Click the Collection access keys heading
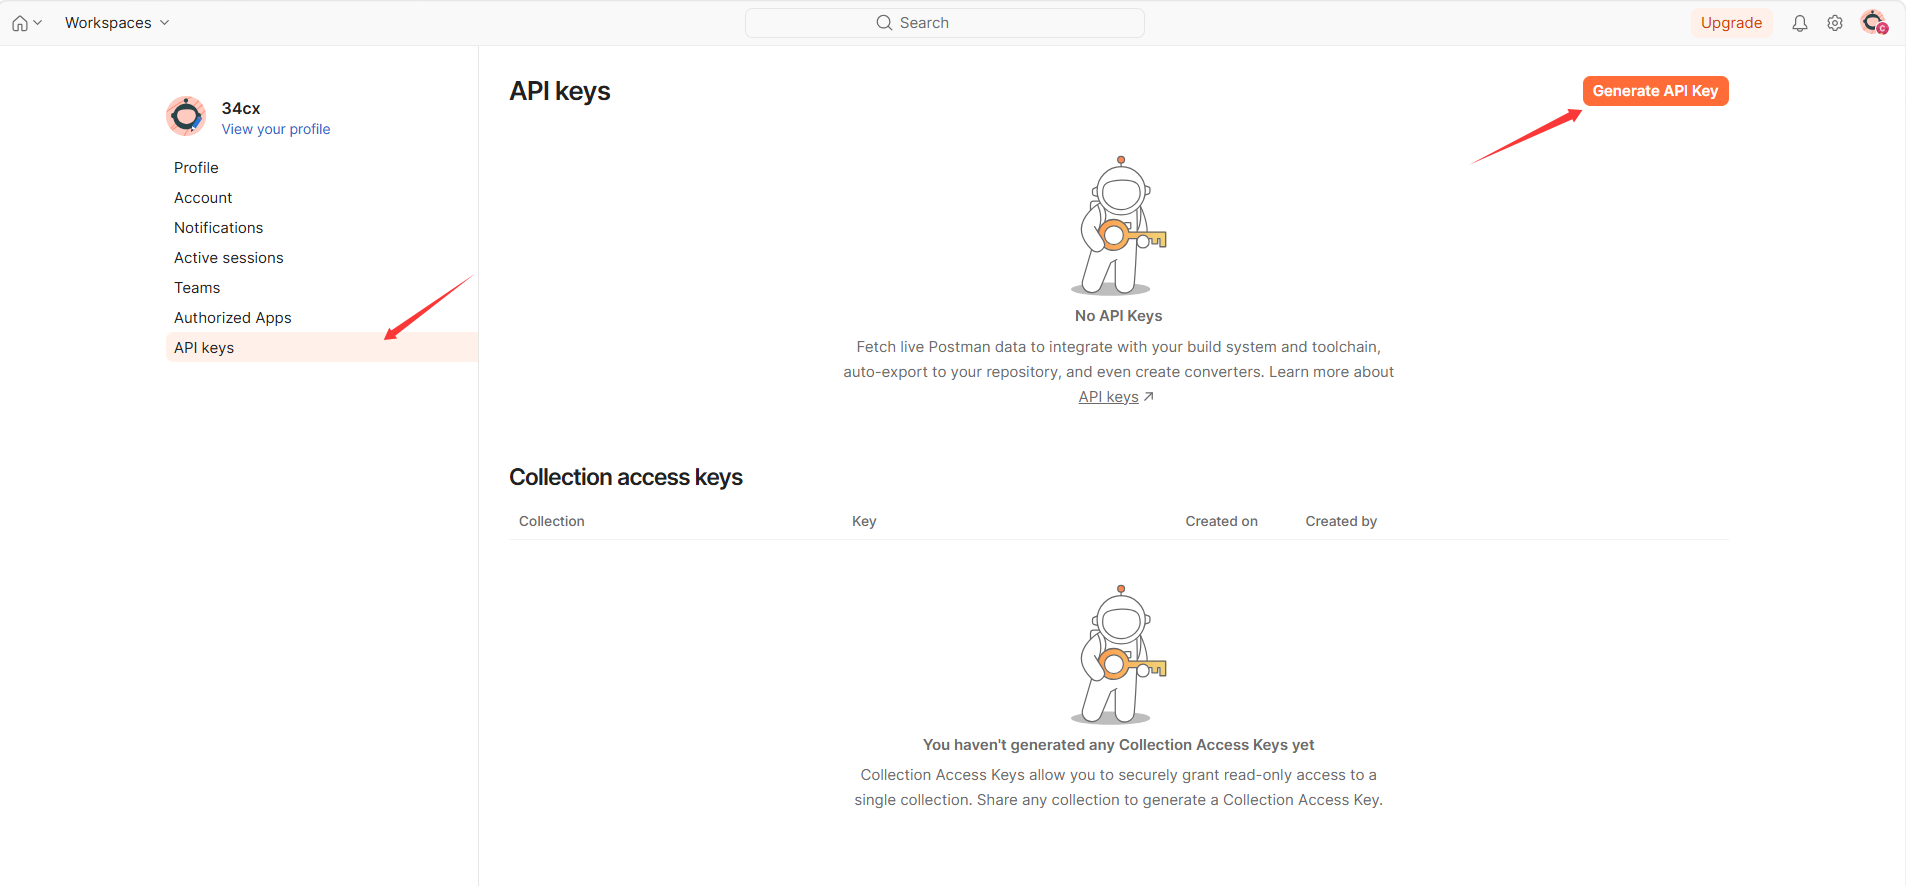The image size is (1909, 886). (x=626, y=477)
